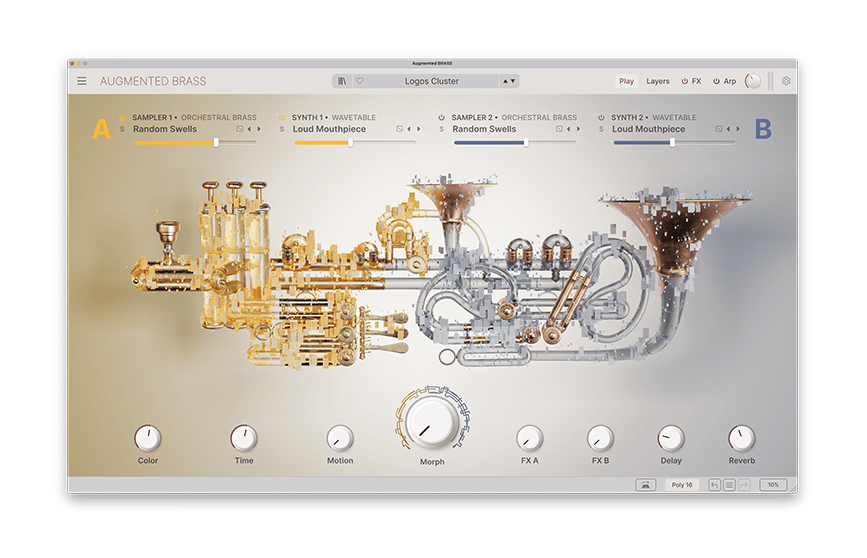Open Sampler 2 Random Swells preset list
The width and height of the screenshot is (867, 558).
(x=484, y=129)
